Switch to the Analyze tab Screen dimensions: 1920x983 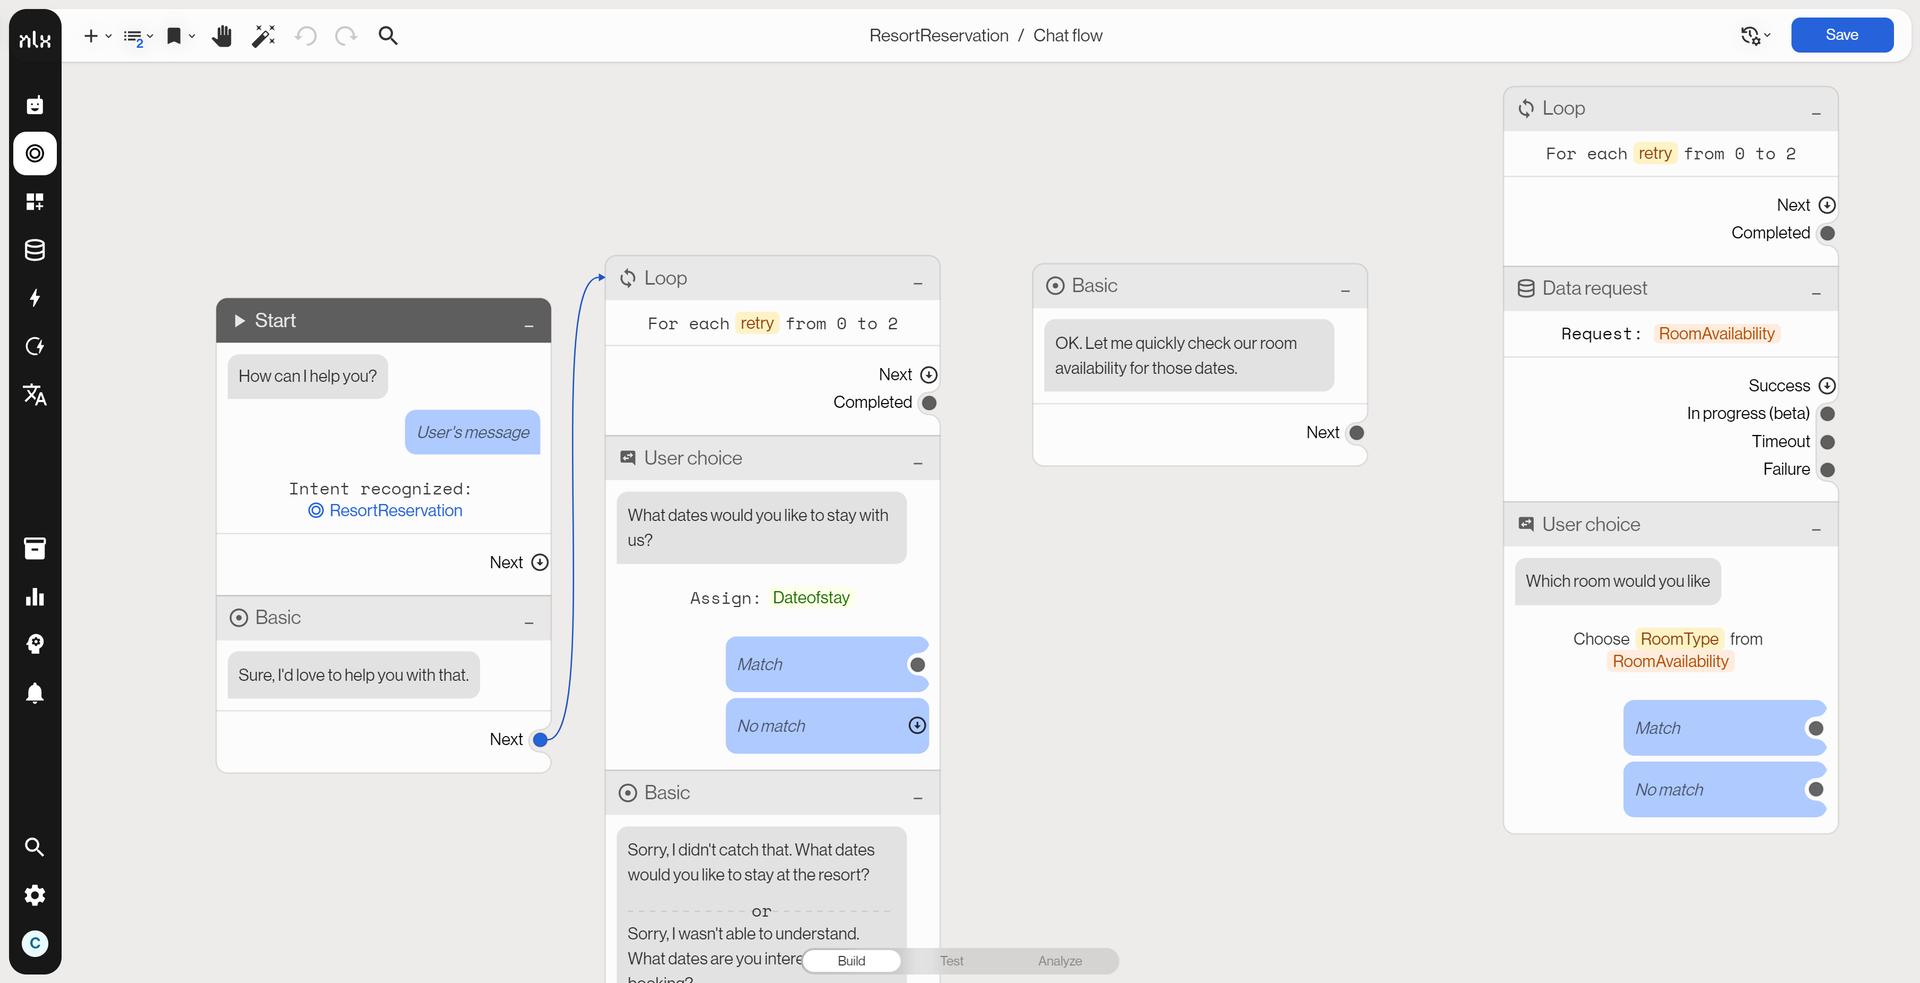[x=1060, y=961]
